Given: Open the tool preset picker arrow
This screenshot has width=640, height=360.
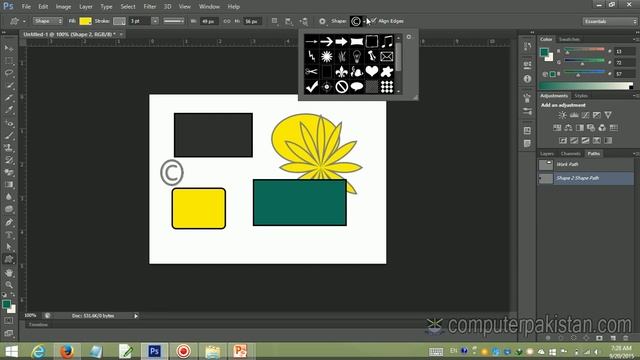Looking at the screenshot, I should pyautogui.click(x=24, y=21).
